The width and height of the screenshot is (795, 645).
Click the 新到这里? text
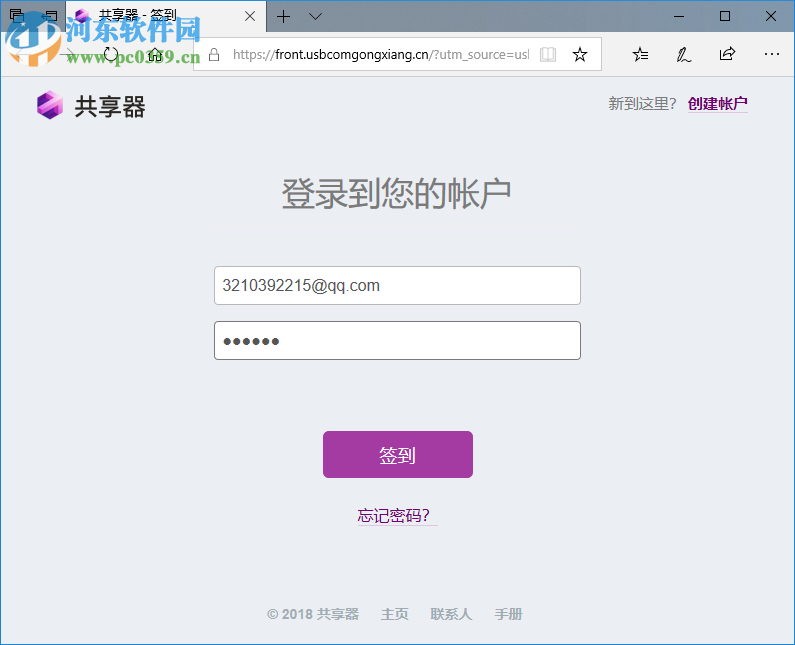coord(642,103)
